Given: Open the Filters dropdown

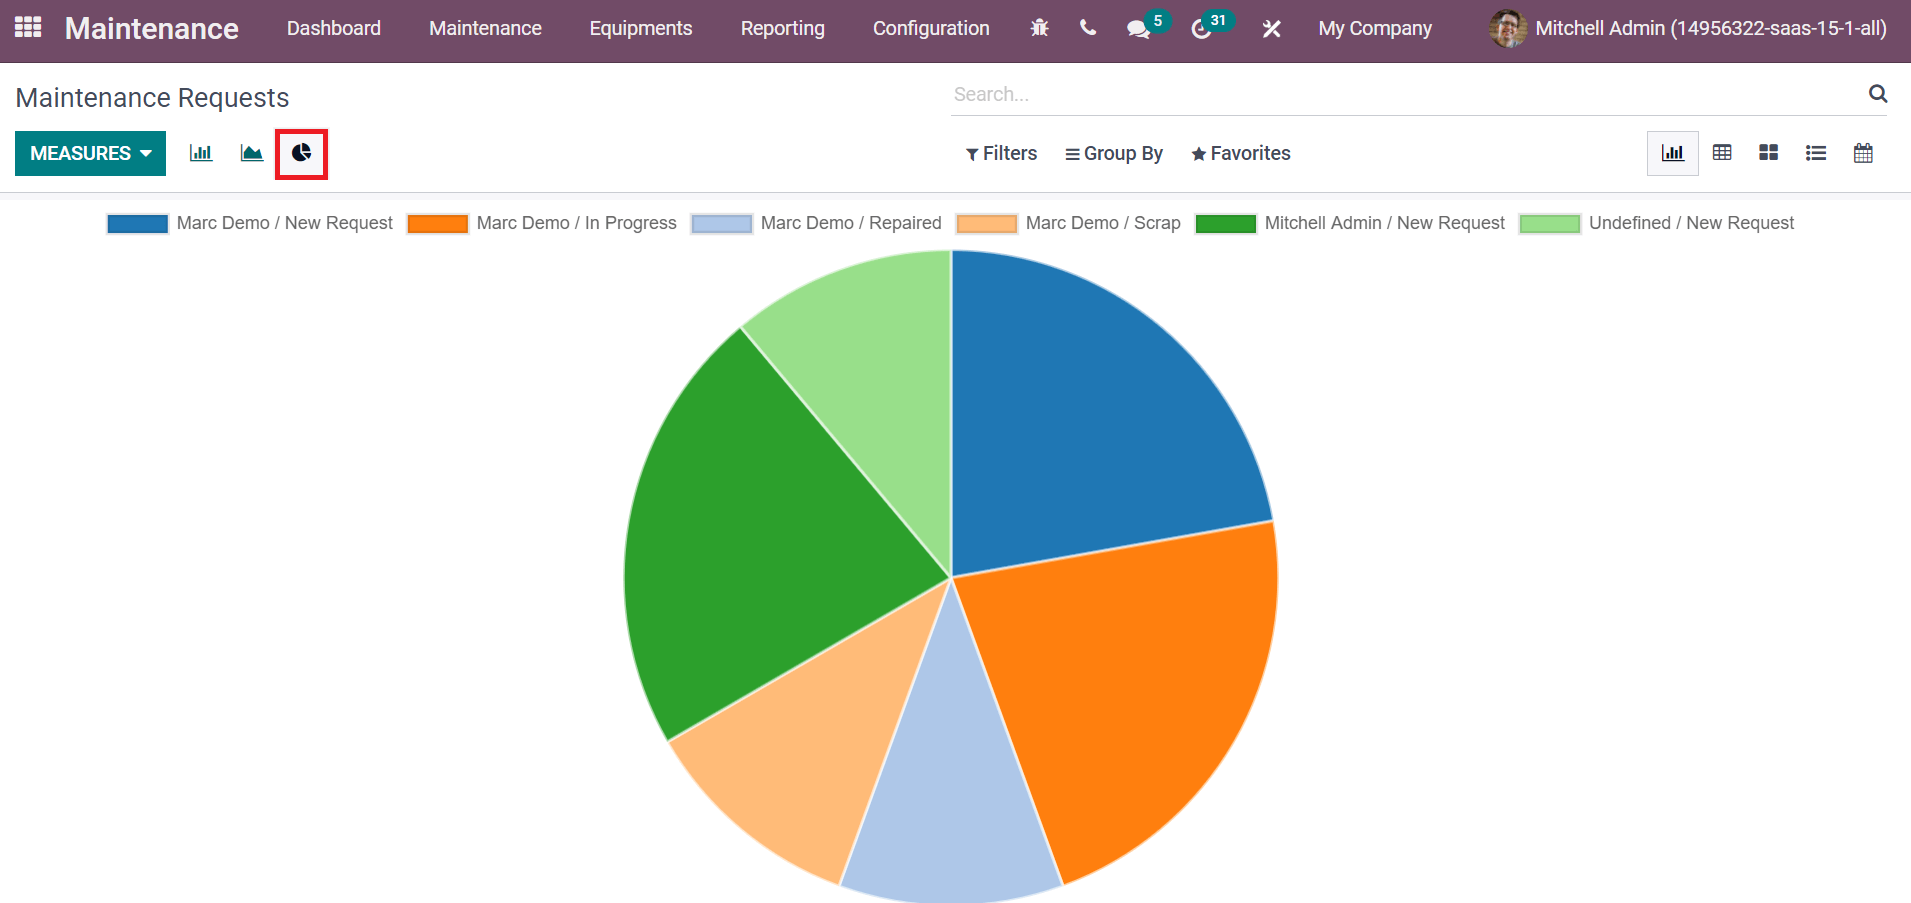Looking at the screenshot, I should [1001, 153].
